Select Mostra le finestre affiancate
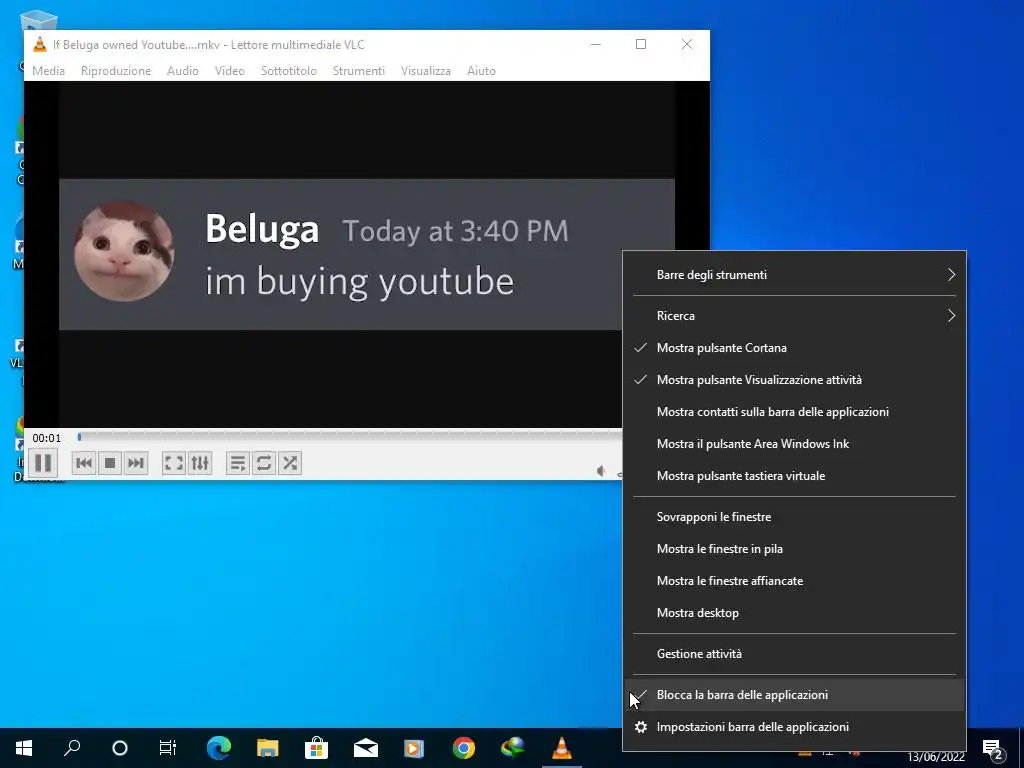 [794, 581]
